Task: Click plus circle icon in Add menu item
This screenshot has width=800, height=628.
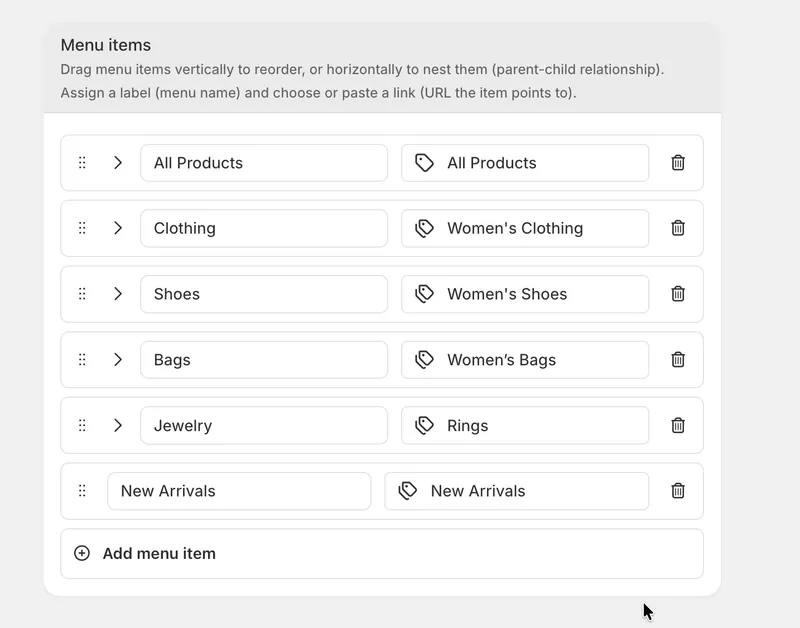Action: tap(82, 553)
